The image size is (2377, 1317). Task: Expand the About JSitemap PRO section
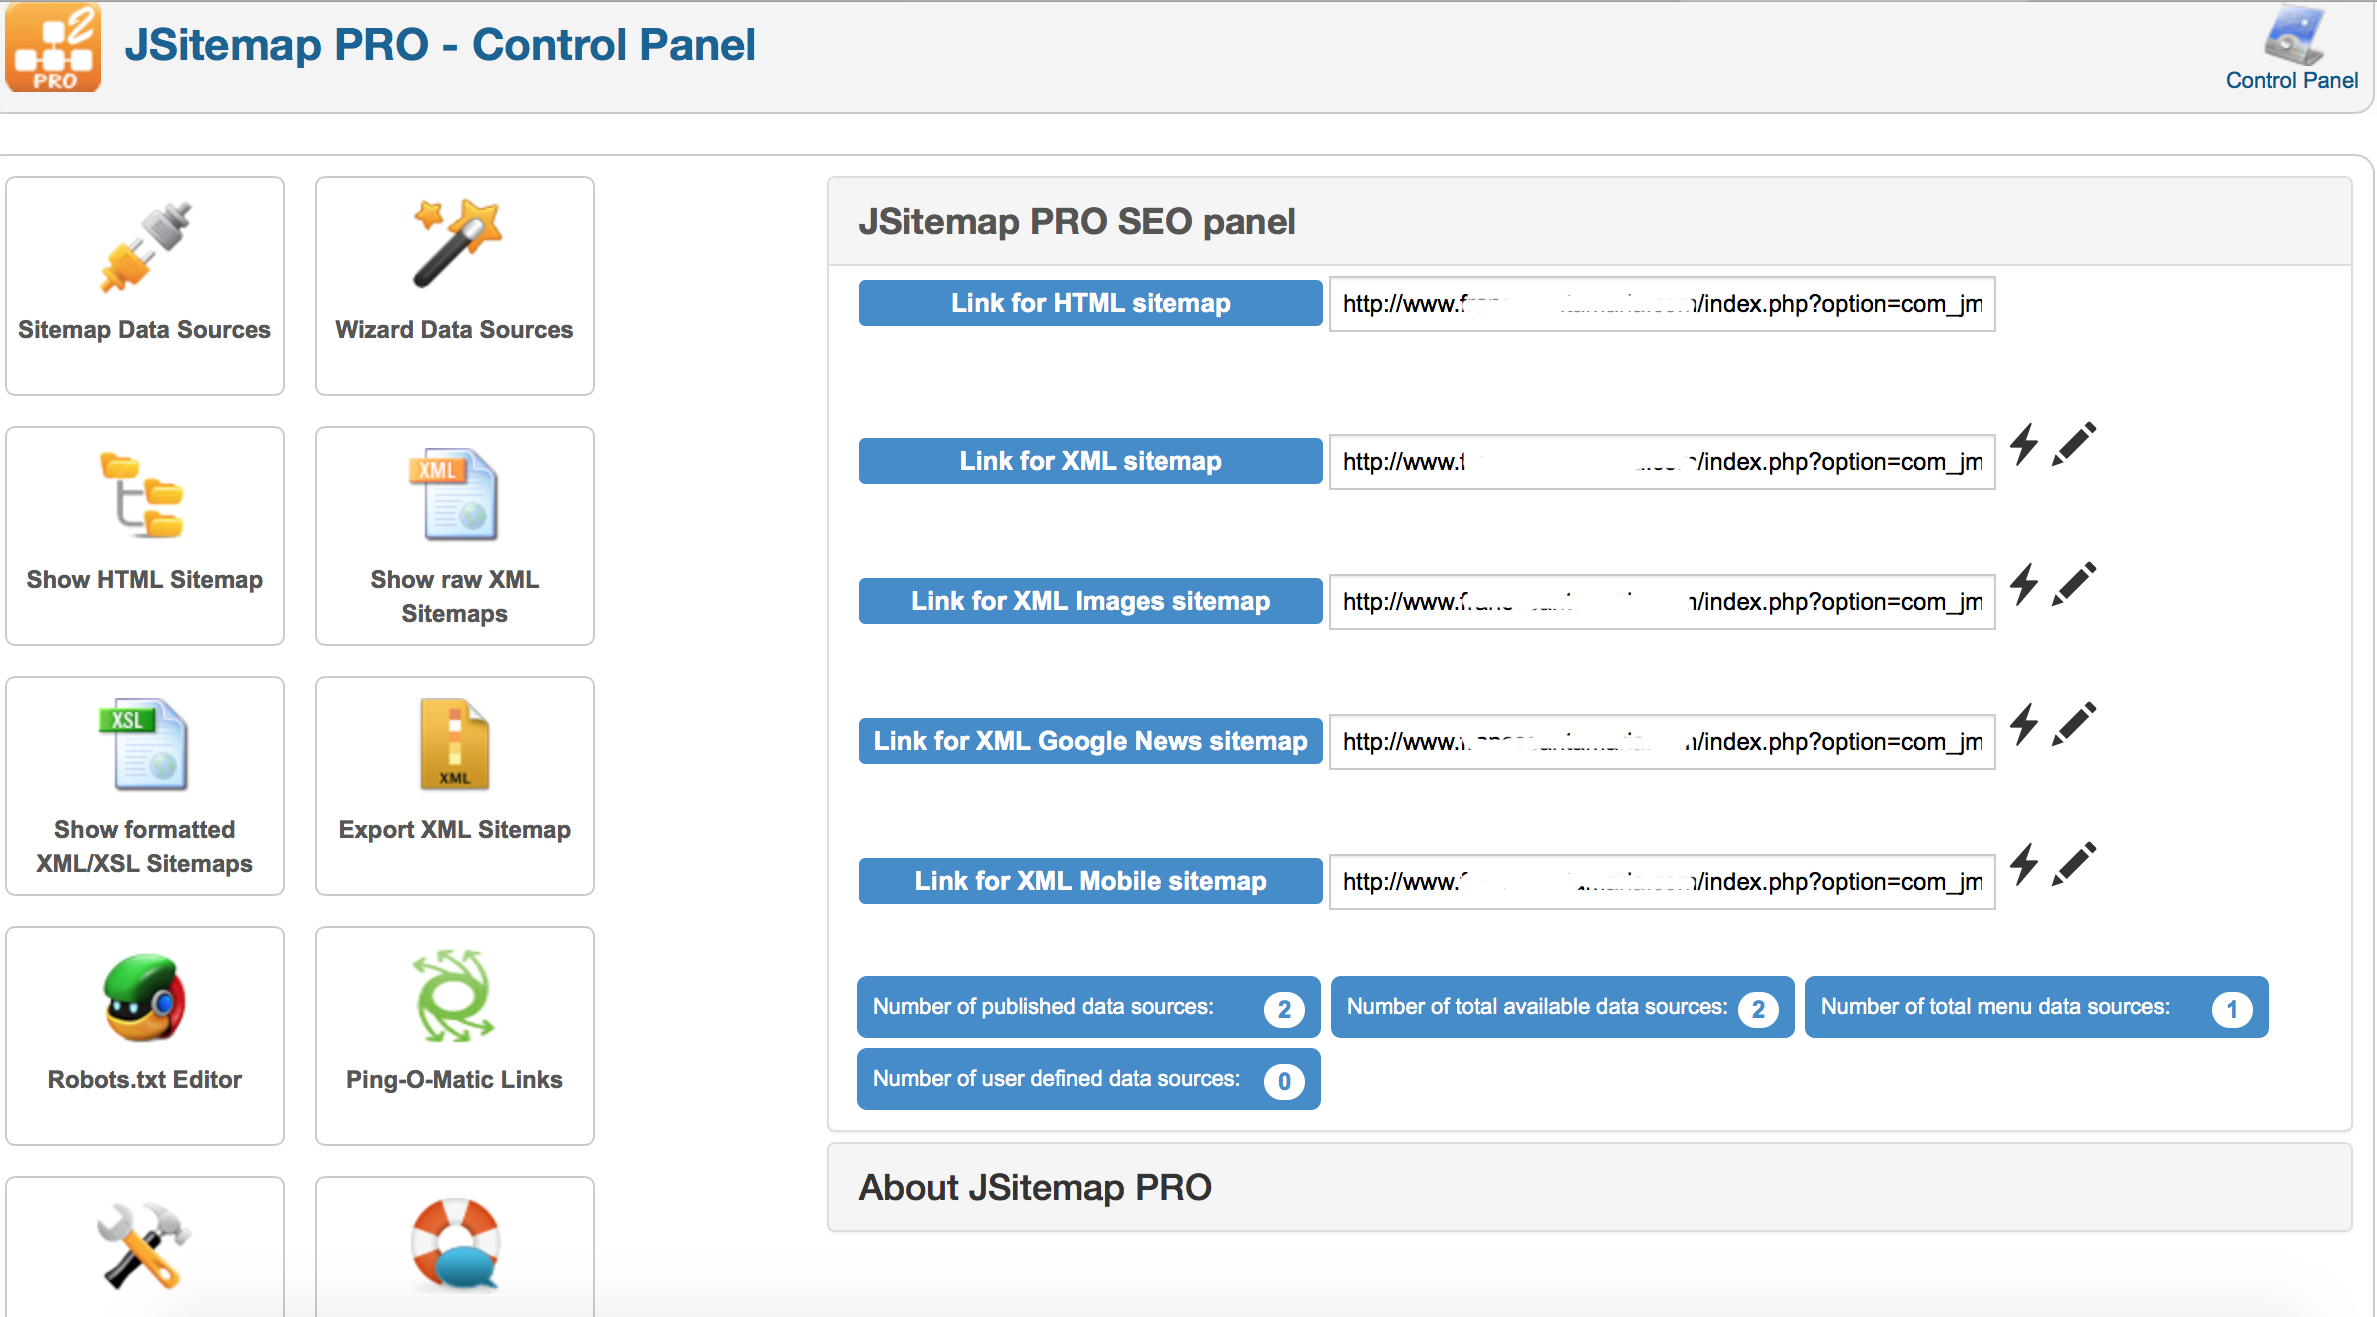point(1035,1187)
